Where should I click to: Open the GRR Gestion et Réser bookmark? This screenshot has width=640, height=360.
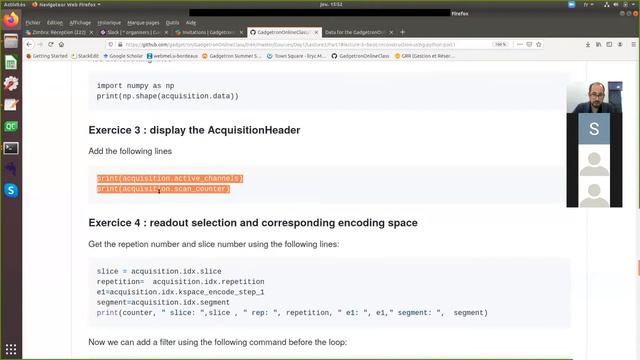tap(424, 56)
